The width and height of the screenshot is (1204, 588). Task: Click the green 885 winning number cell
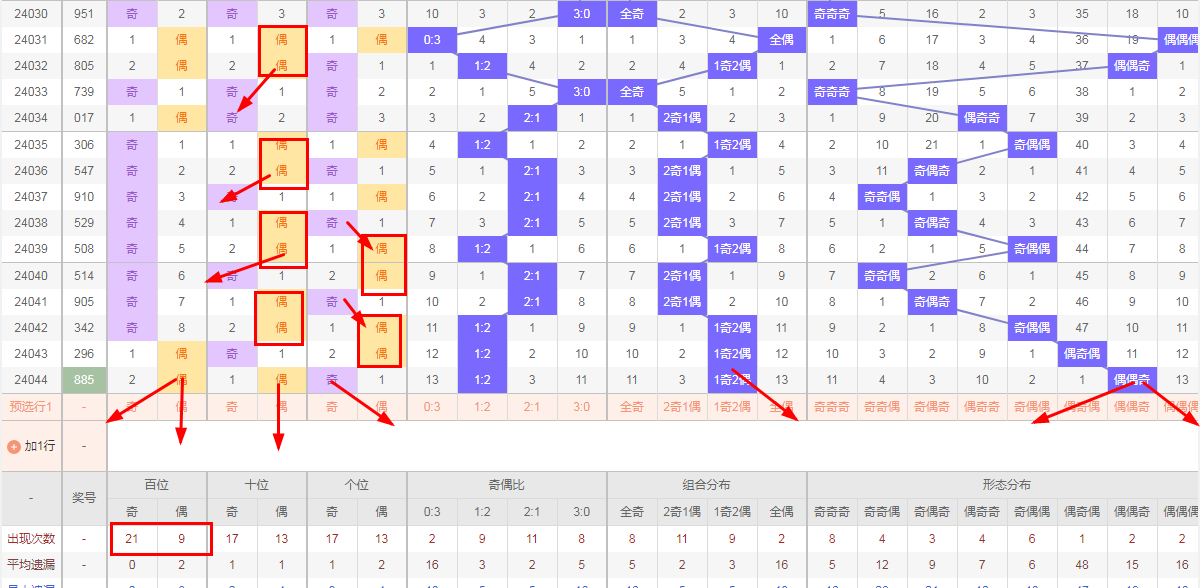click(84, 380)
